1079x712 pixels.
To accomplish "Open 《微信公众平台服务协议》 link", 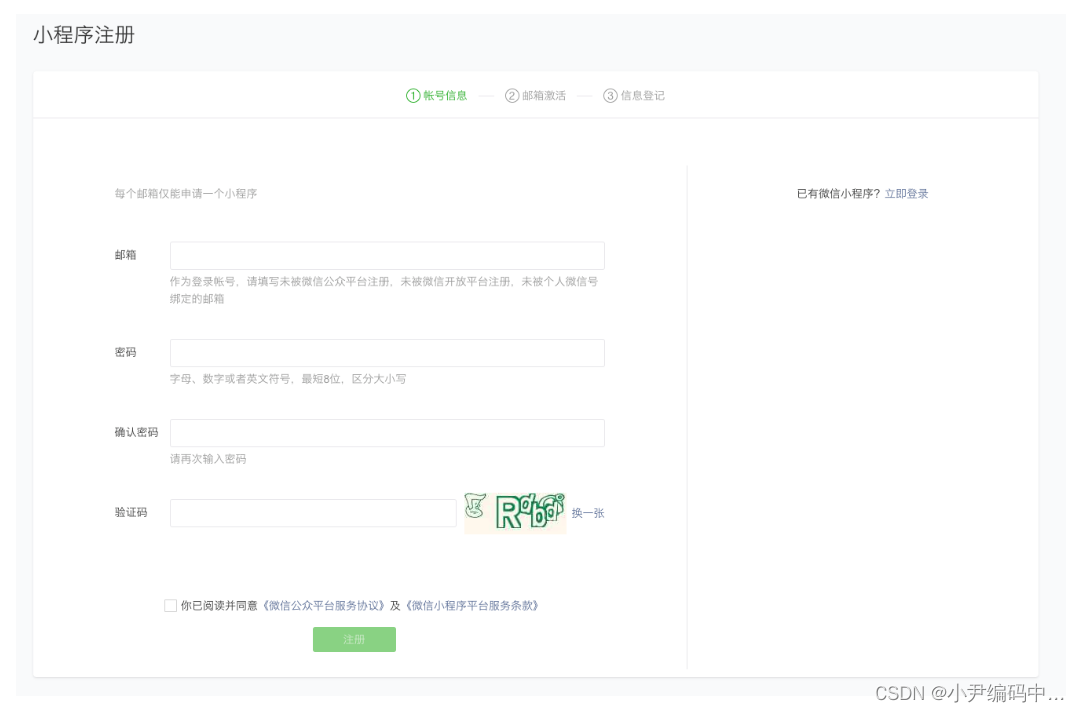I will (x=323, y=605).
